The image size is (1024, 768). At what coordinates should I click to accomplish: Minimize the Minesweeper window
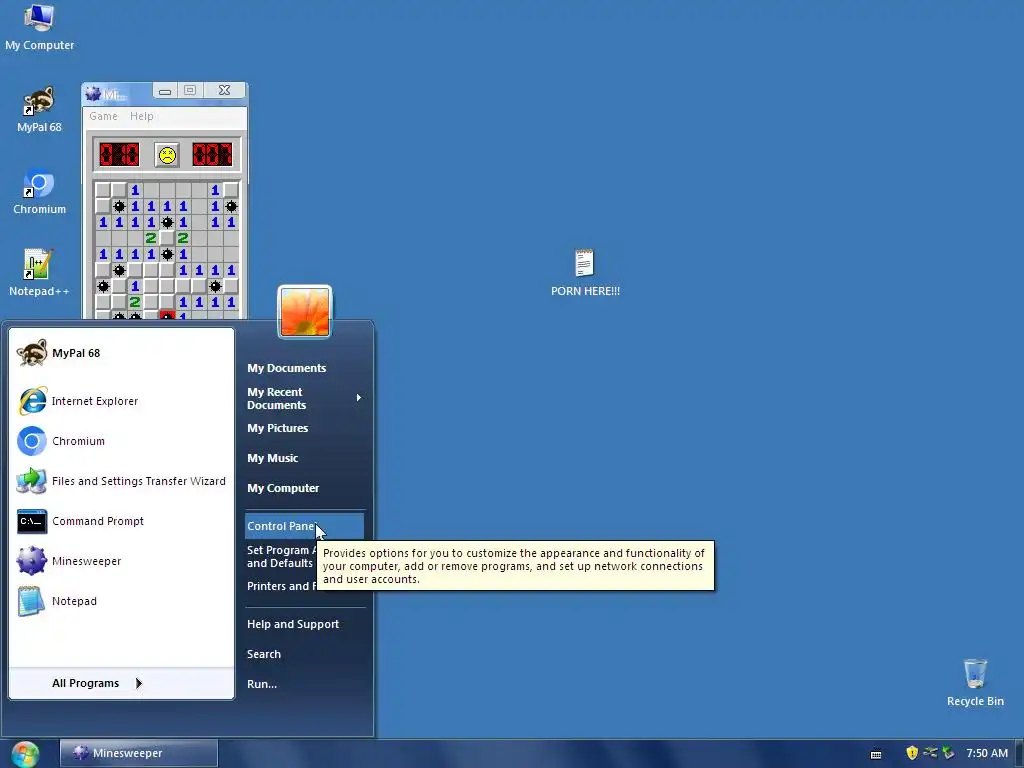click(165, 91)
